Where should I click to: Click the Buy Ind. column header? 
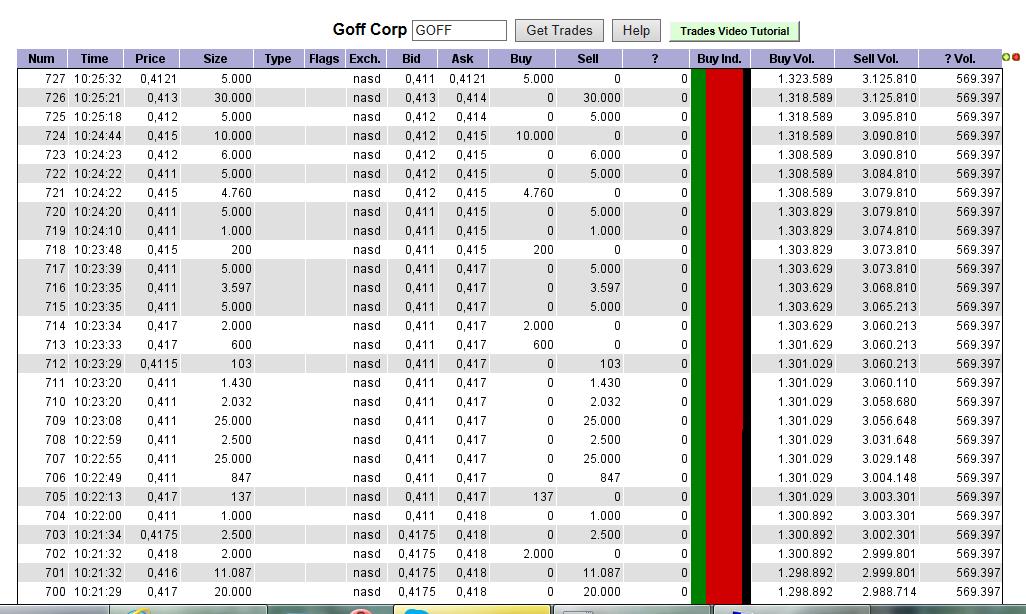pos(720,58)
